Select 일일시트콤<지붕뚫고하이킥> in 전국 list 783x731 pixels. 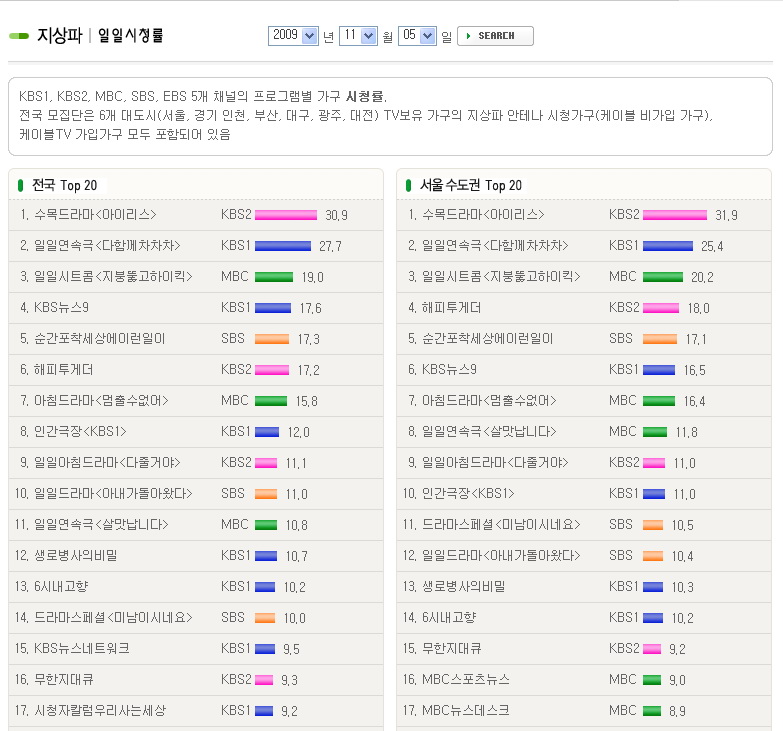(x=113, y=277)
